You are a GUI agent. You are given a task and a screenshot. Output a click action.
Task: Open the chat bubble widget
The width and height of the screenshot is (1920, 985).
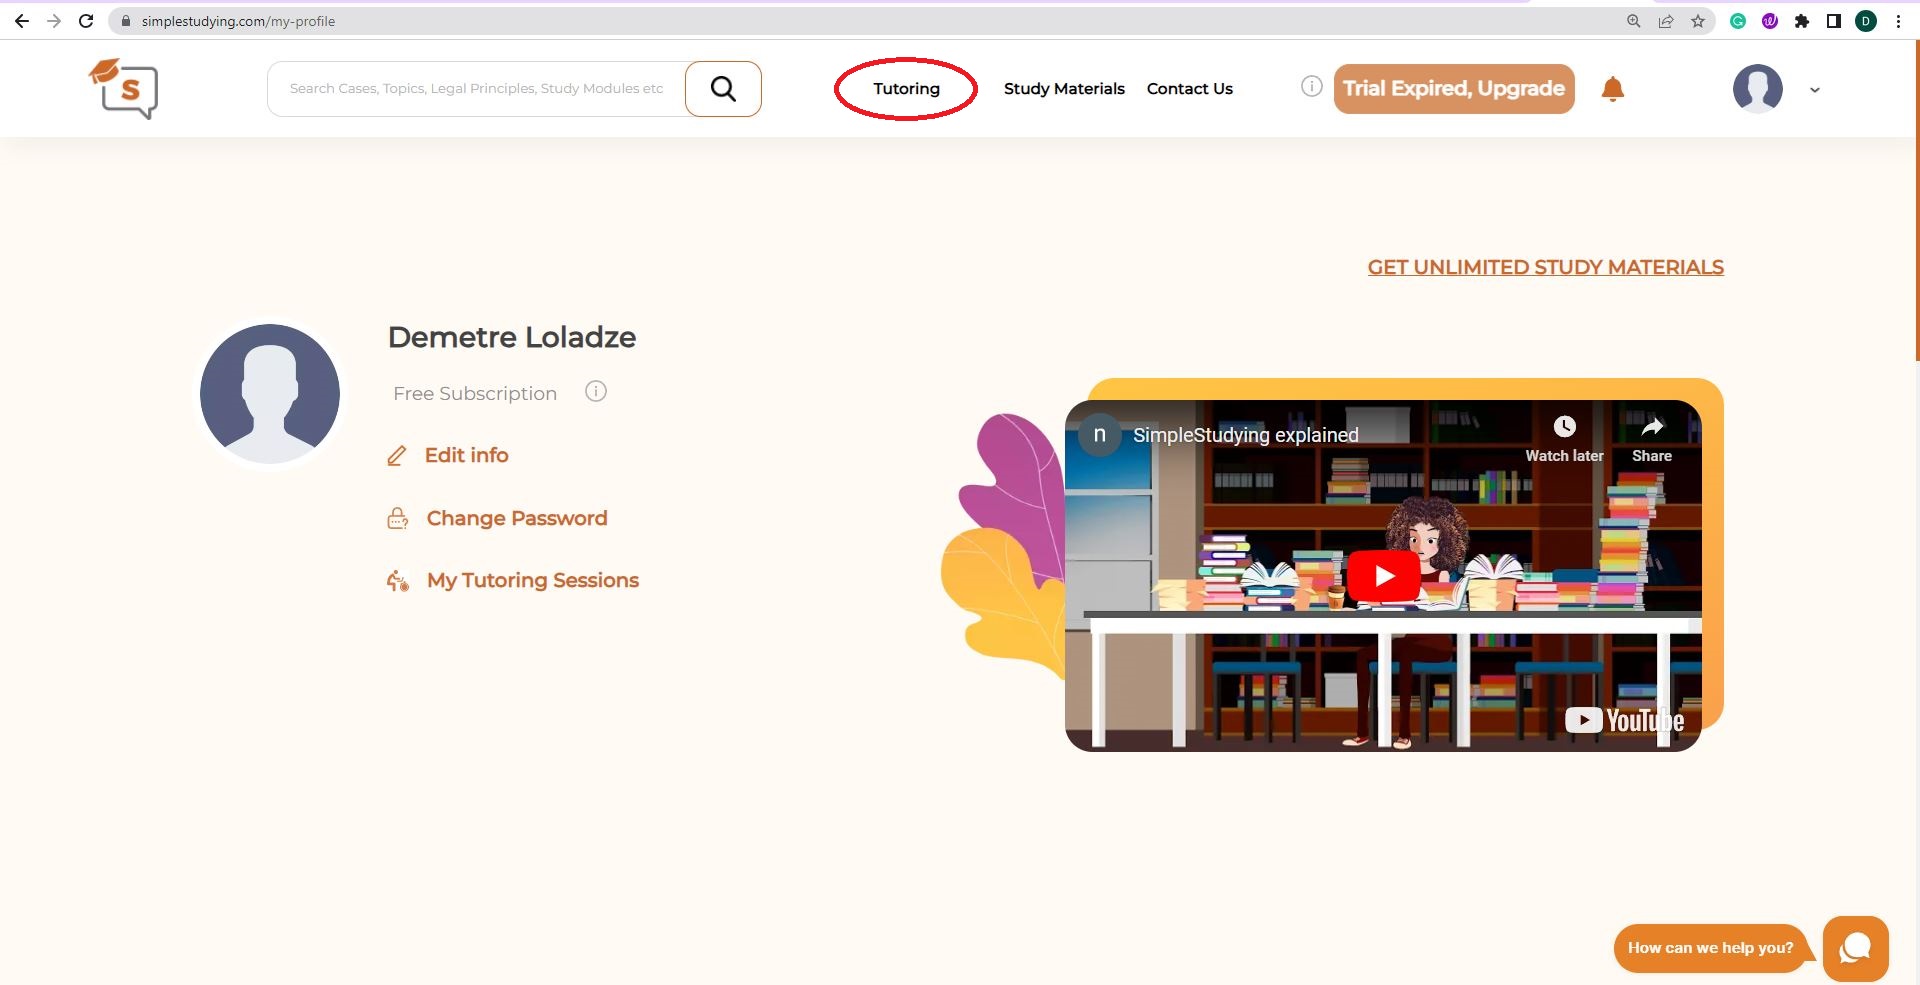pyautogui.click(x=1856, y=948)
